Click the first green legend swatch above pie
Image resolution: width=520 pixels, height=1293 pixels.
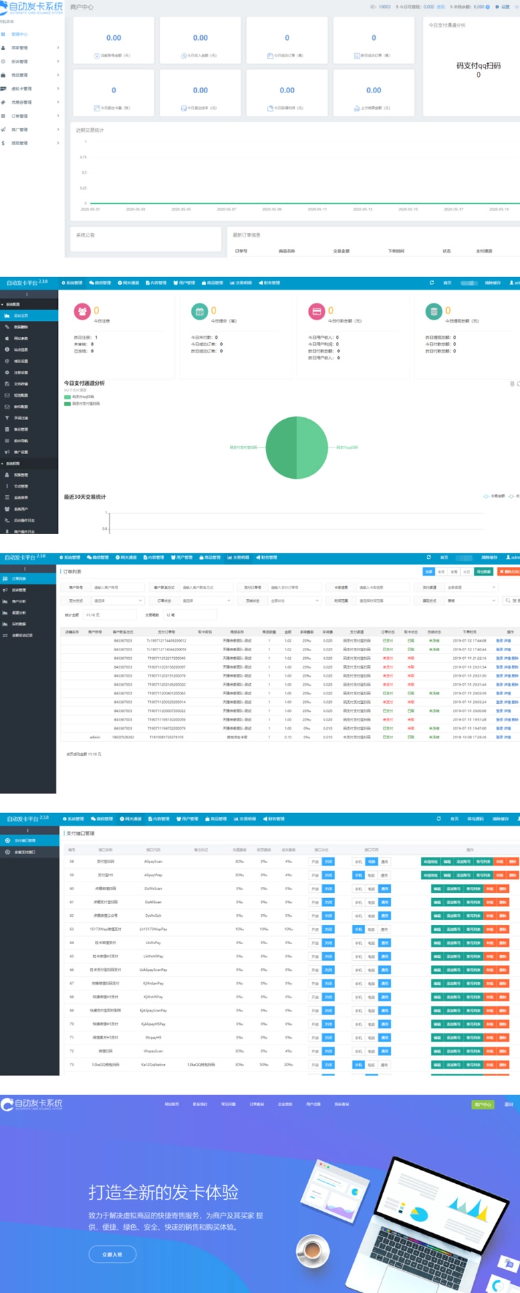pyautogui.click(x=67, y=397)
